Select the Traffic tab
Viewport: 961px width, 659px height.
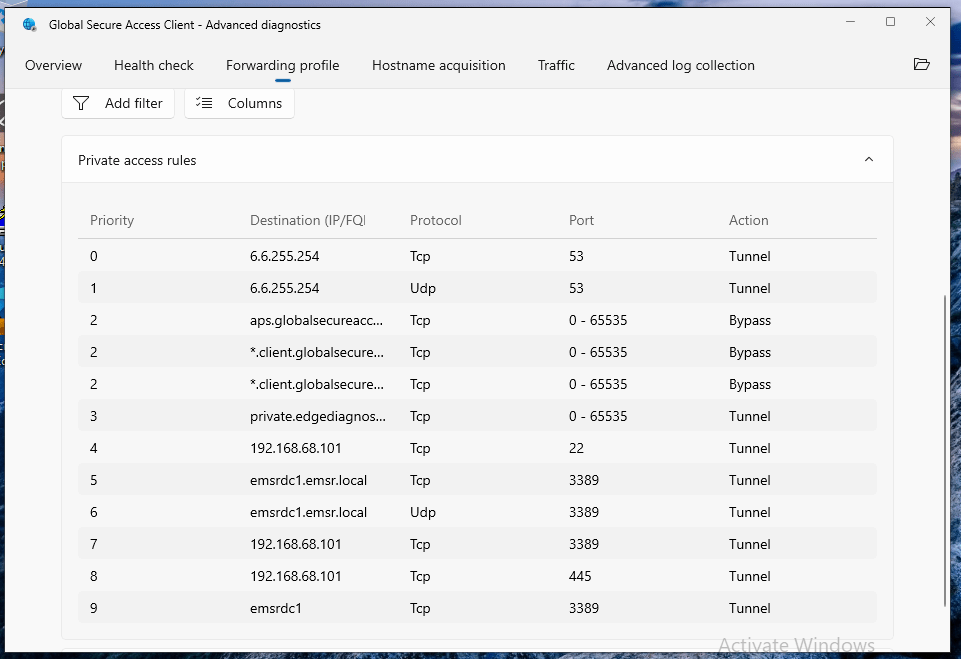point(556,66)
